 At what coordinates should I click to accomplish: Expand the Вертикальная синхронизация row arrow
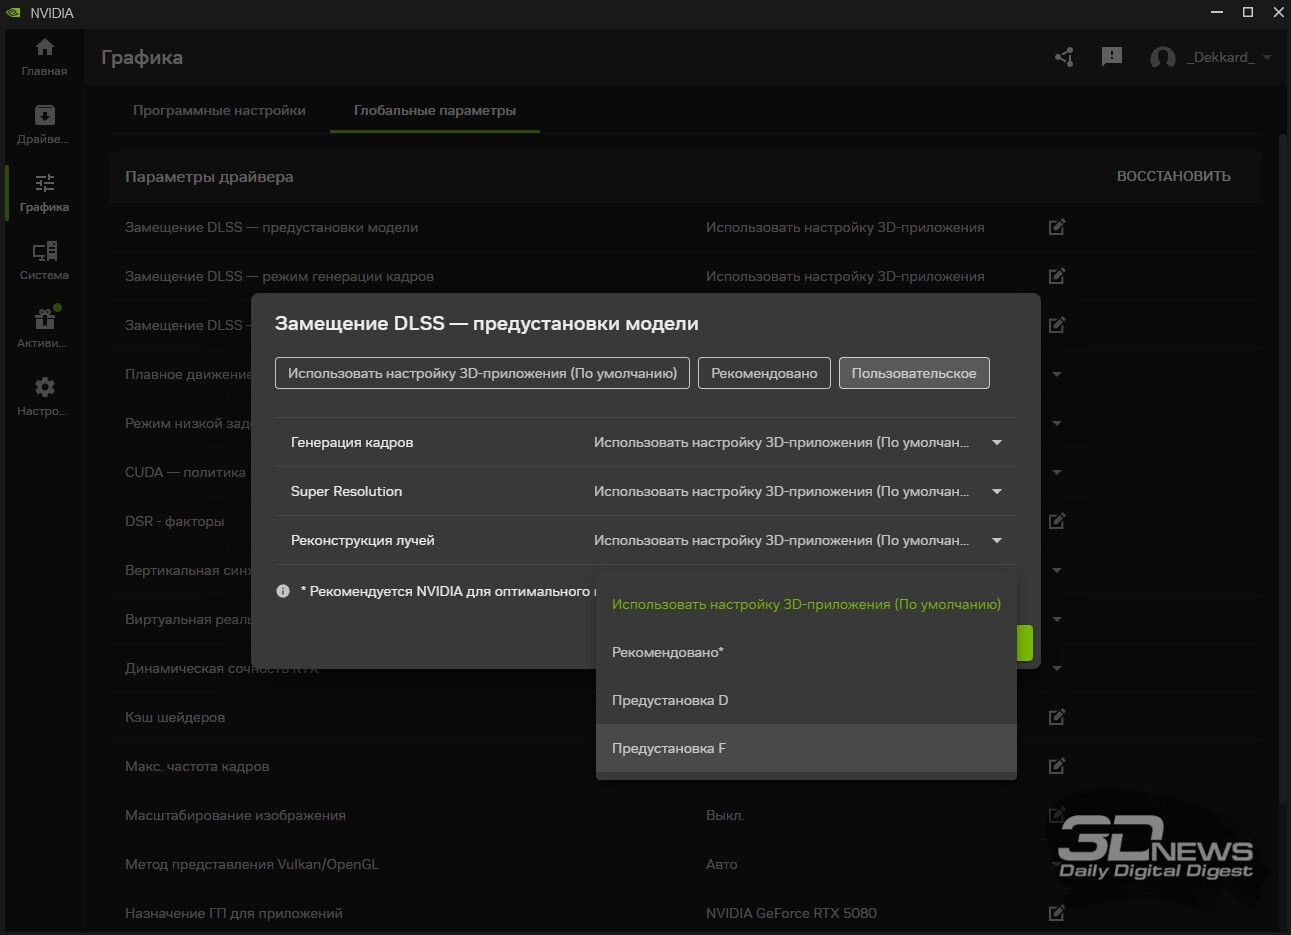1057,570
